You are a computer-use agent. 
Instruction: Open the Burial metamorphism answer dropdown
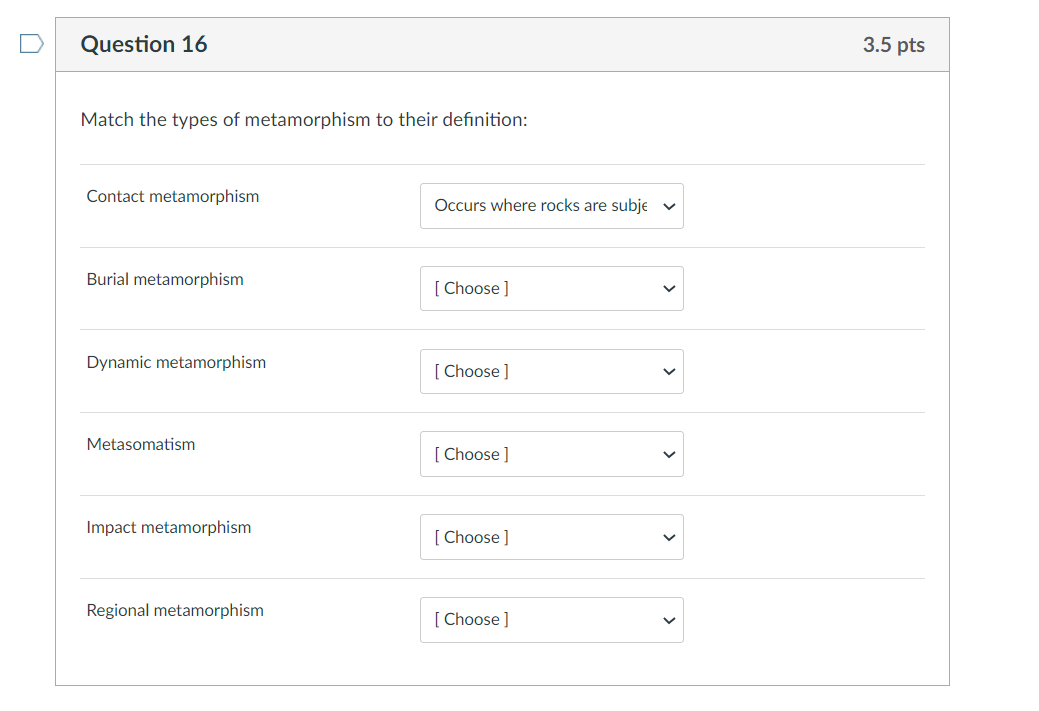click(551, 288)
